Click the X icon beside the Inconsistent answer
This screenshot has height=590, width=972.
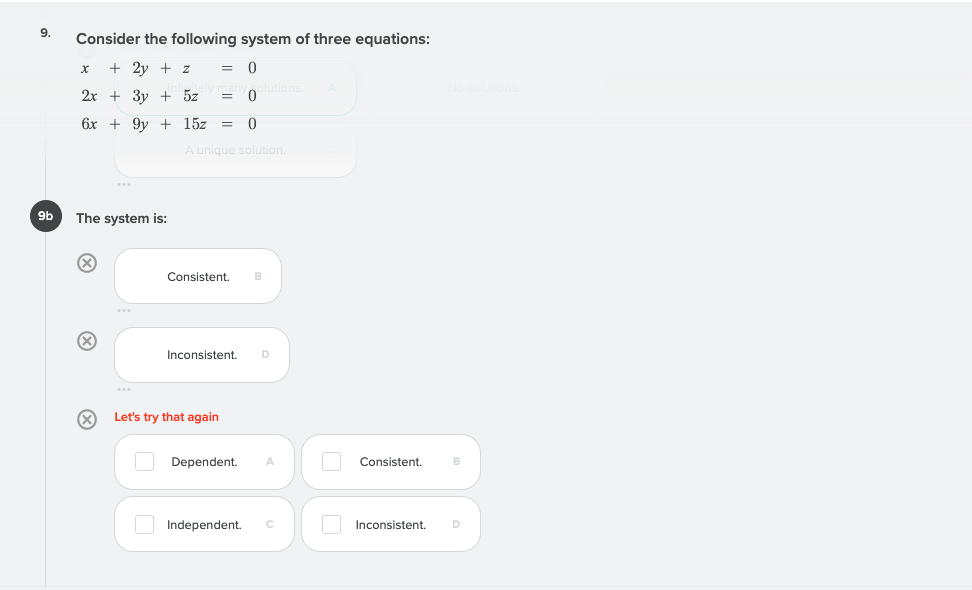[86, 340]
